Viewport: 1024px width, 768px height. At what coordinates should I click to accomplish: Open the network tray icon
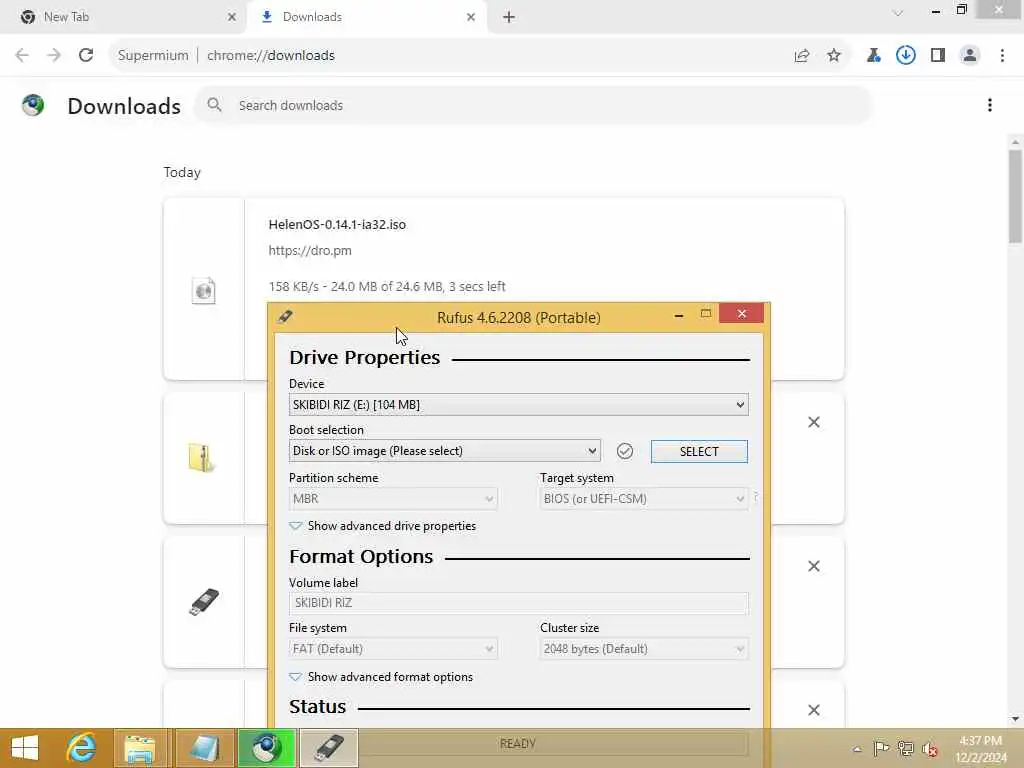(906, 748)
